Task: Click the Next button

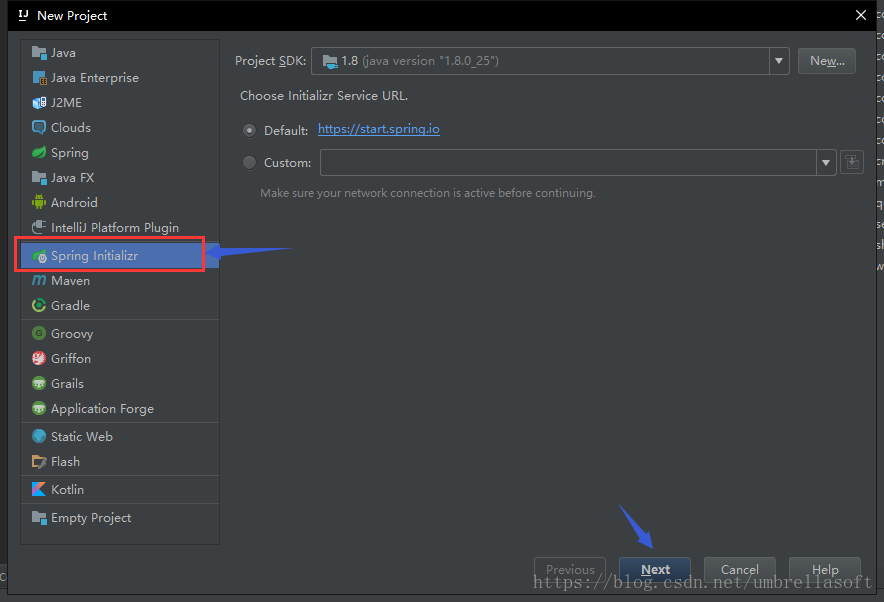Action: [x=655, y=569]
